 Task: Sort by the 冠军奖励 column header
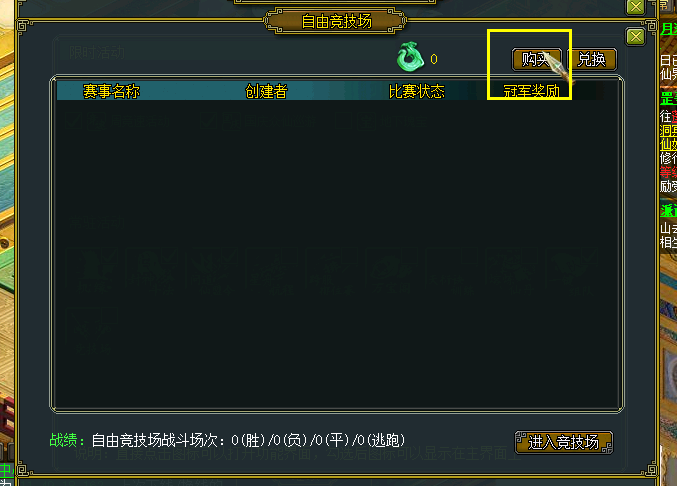coord(531,91)
